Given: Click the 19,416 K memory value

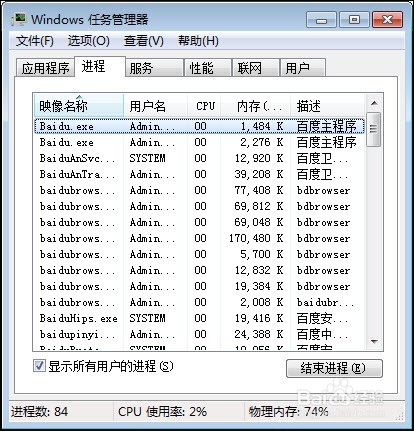Looking at the screenshot, I should click(x=259, y=318).
